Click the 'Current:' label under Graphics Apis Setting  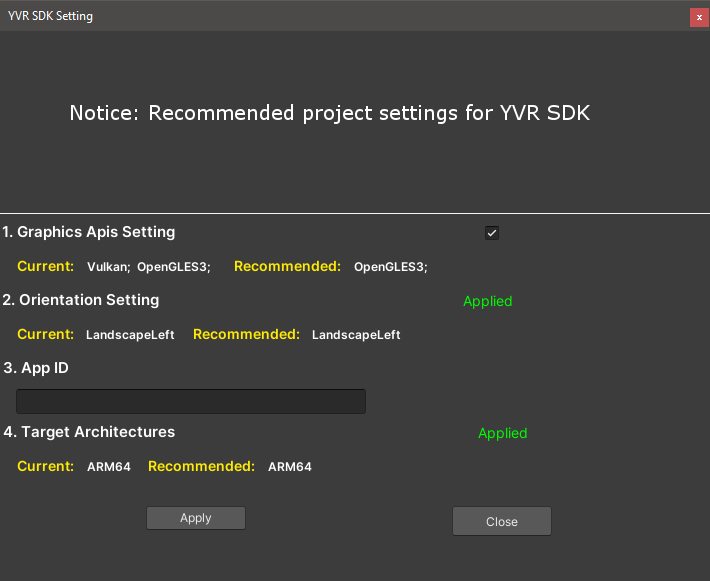45,266
